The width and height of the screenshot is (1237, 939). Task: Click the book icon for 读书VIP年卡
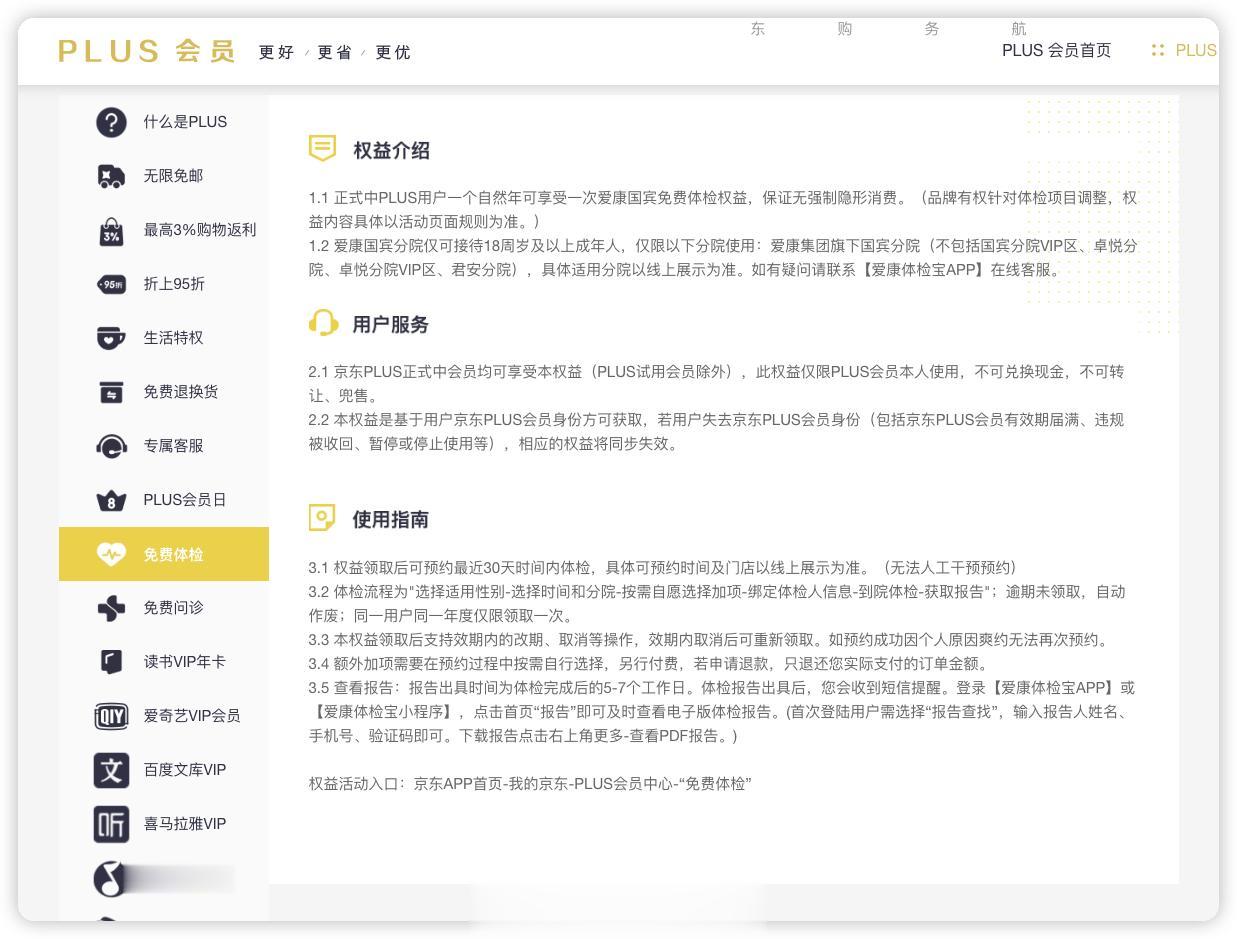pos(111,662)
